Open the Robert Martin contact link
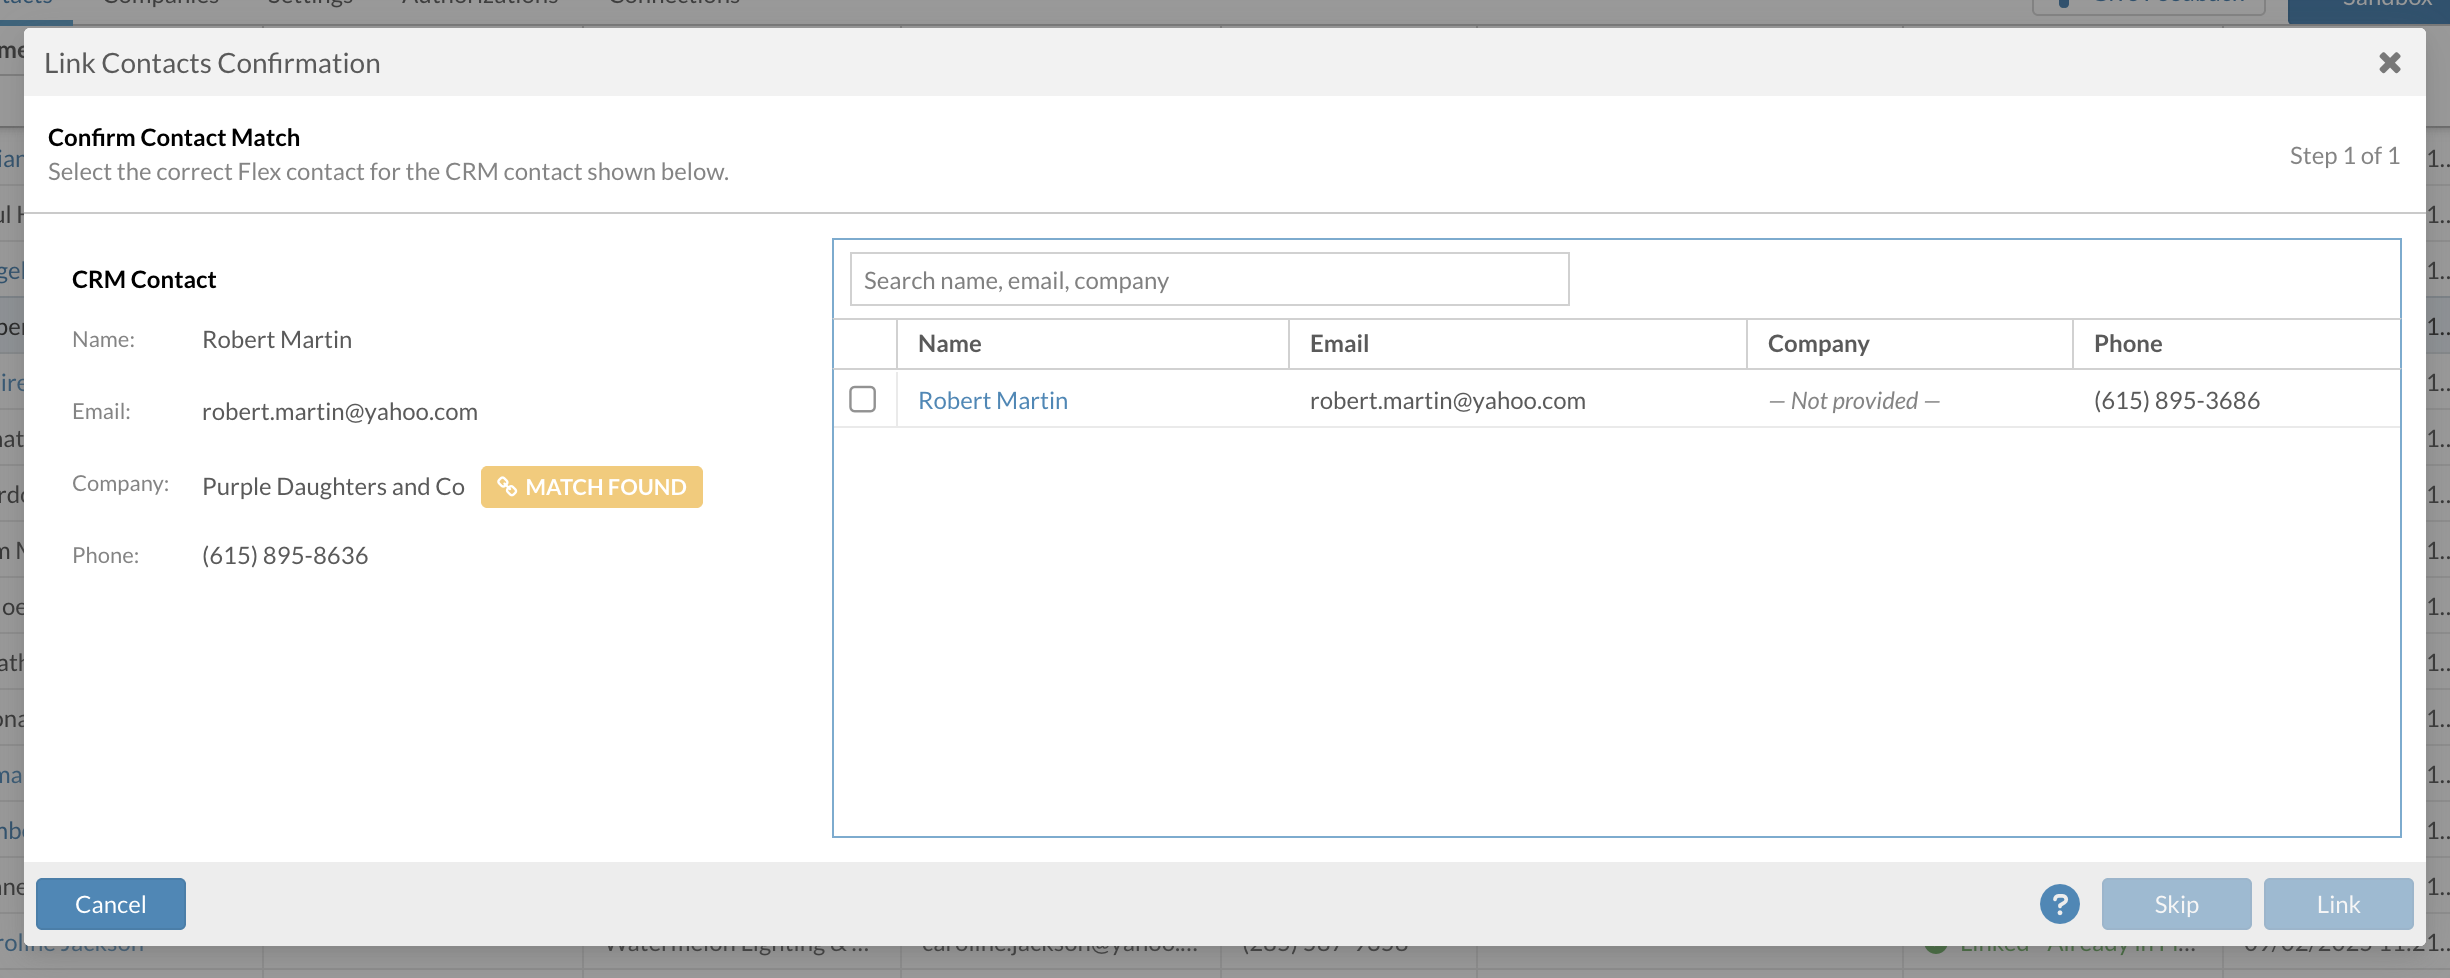Image resolution: width=2450 pixels, height=978 pixels. [x=992, y=401]
